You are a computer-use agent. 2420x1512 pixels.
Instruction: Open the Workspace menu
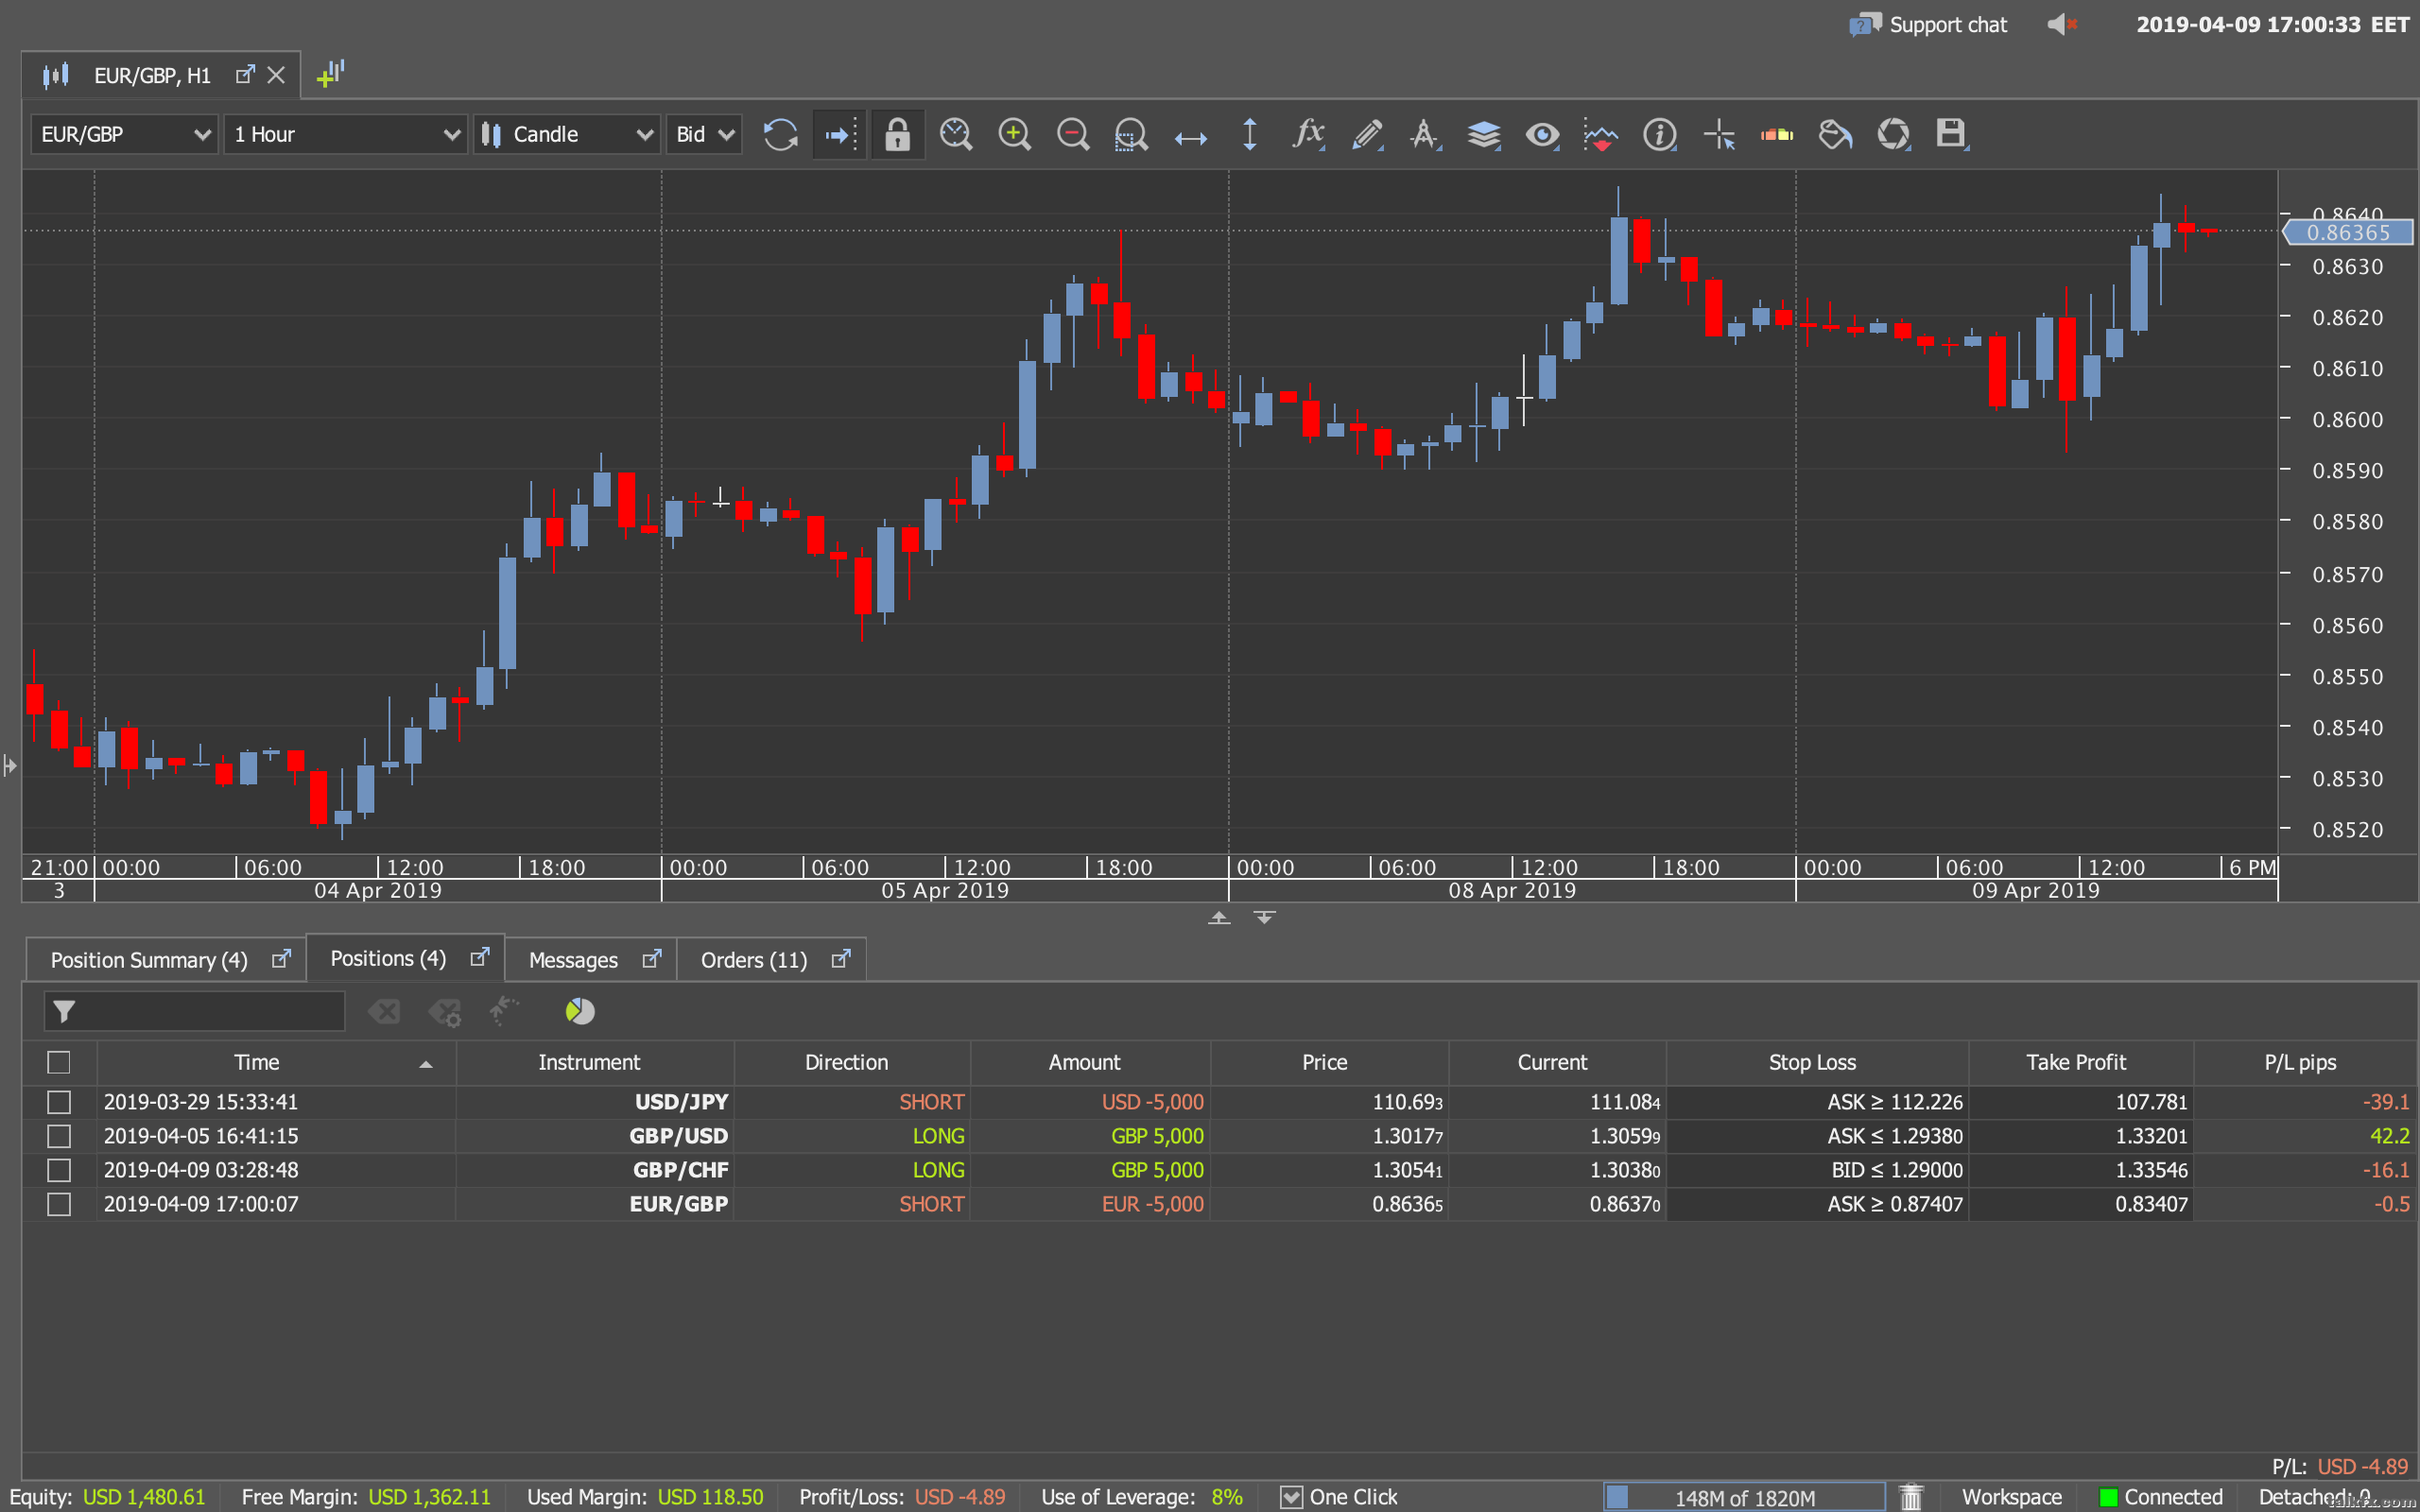click(x=2011, y=1497)
